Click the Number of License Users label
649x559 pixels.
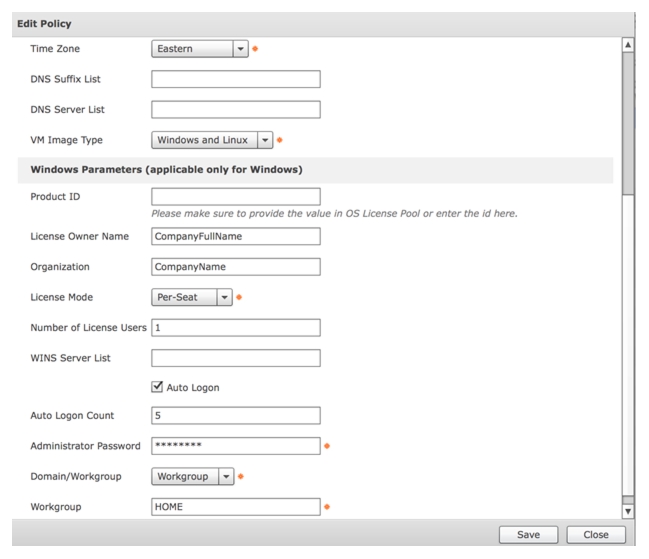click(89, 328)
